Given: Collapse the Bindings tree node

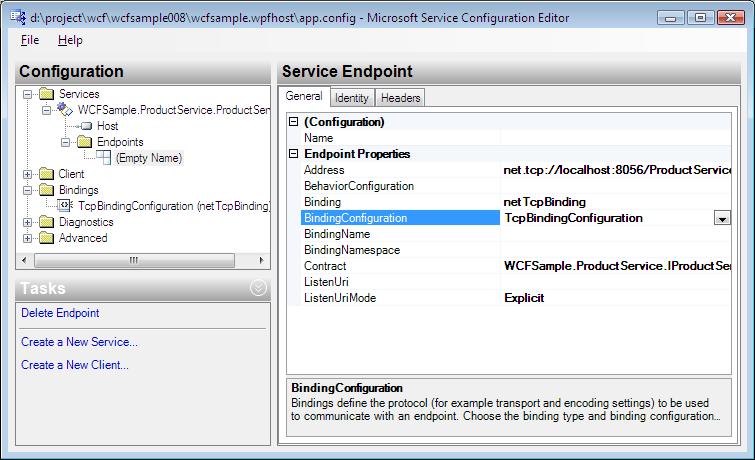Looking at the screenshot, I should [x=27, y=190].
